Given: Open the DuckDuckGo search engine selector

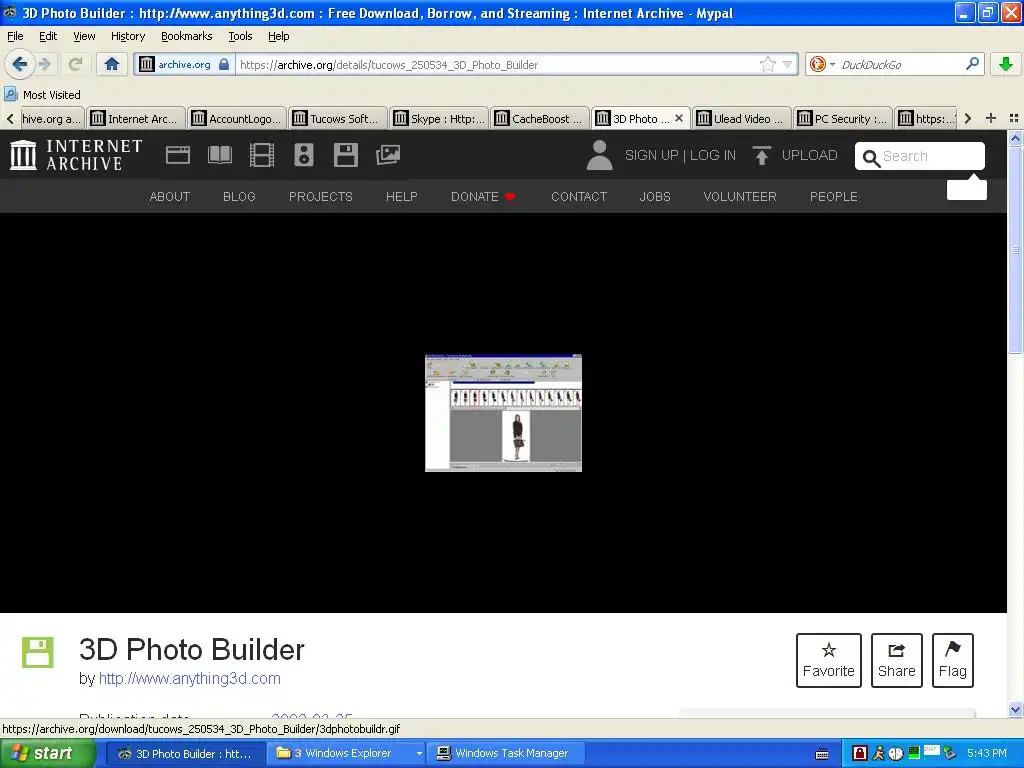Looking at the screenshot, I should click(x=822, y=64).
